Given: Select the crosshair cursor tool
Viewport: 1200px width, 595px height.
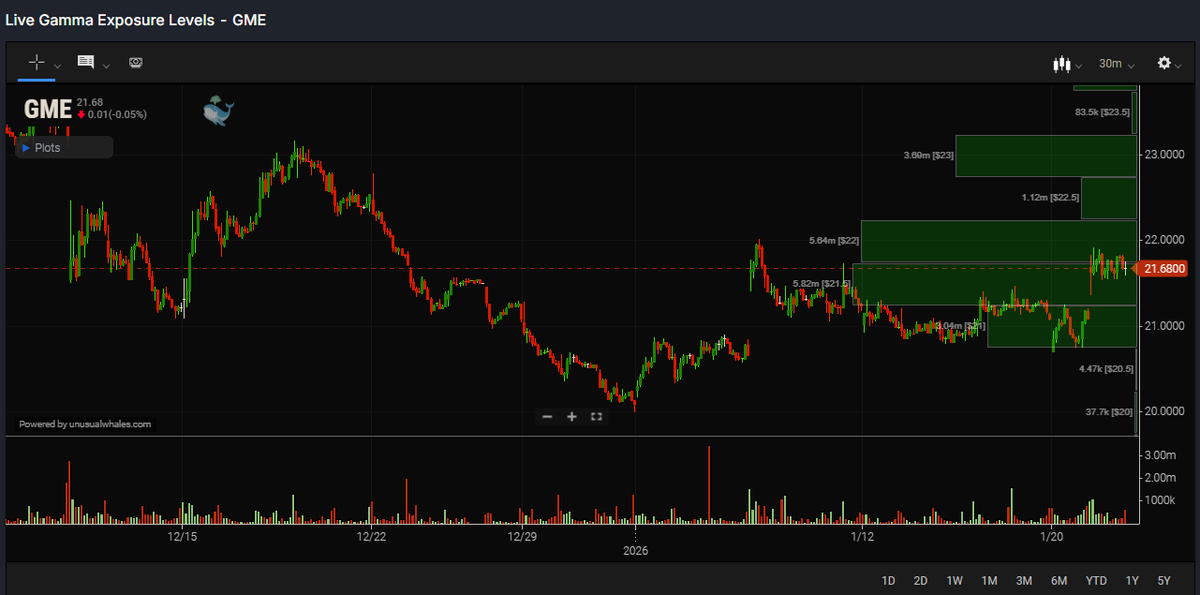Looking at the screenshot, I should click(37, 62).
